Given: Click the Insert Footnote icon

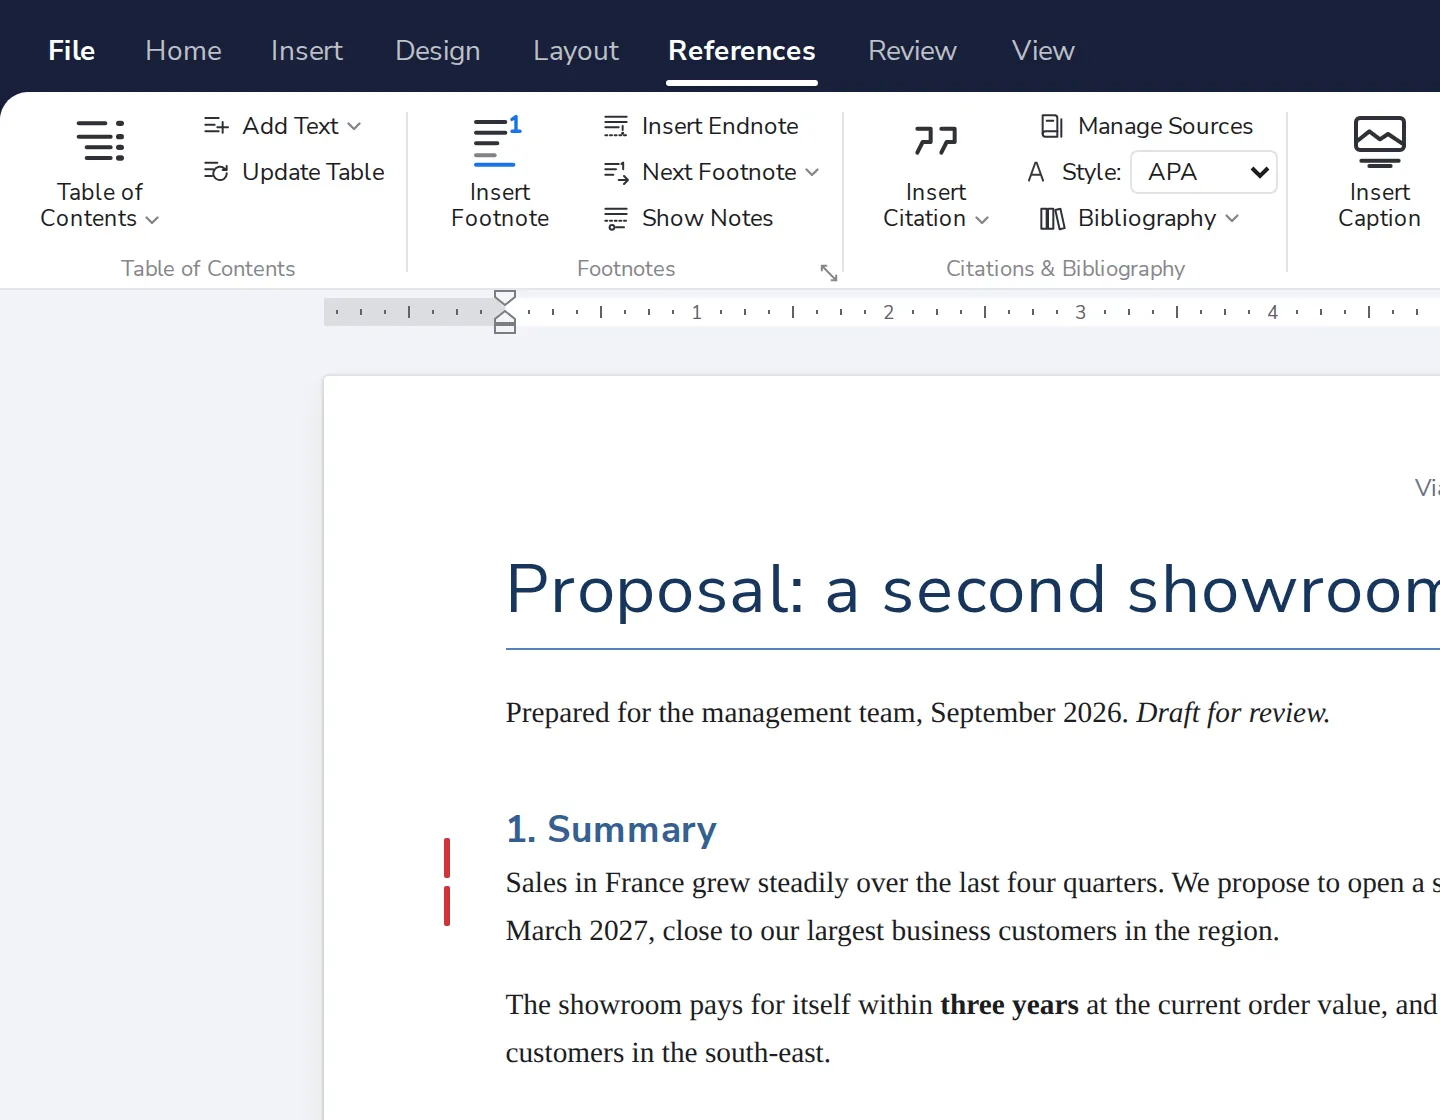Looking at the screenshot, I should (497, 141).
